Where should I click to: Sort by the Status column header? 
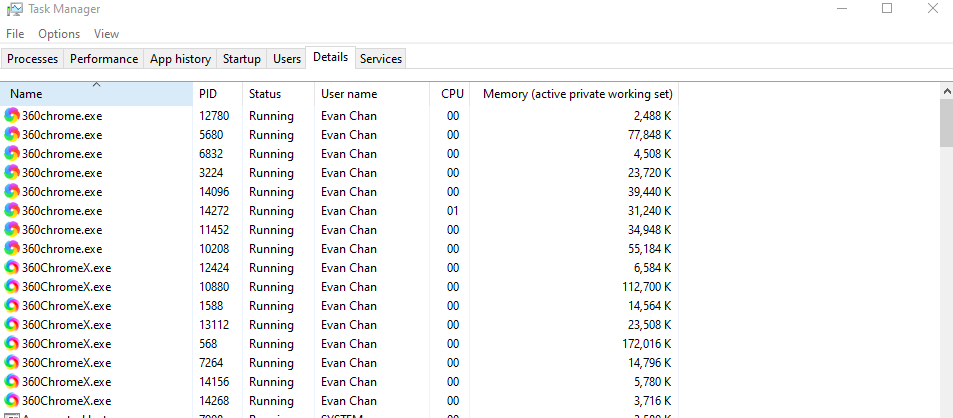point(278,94)
